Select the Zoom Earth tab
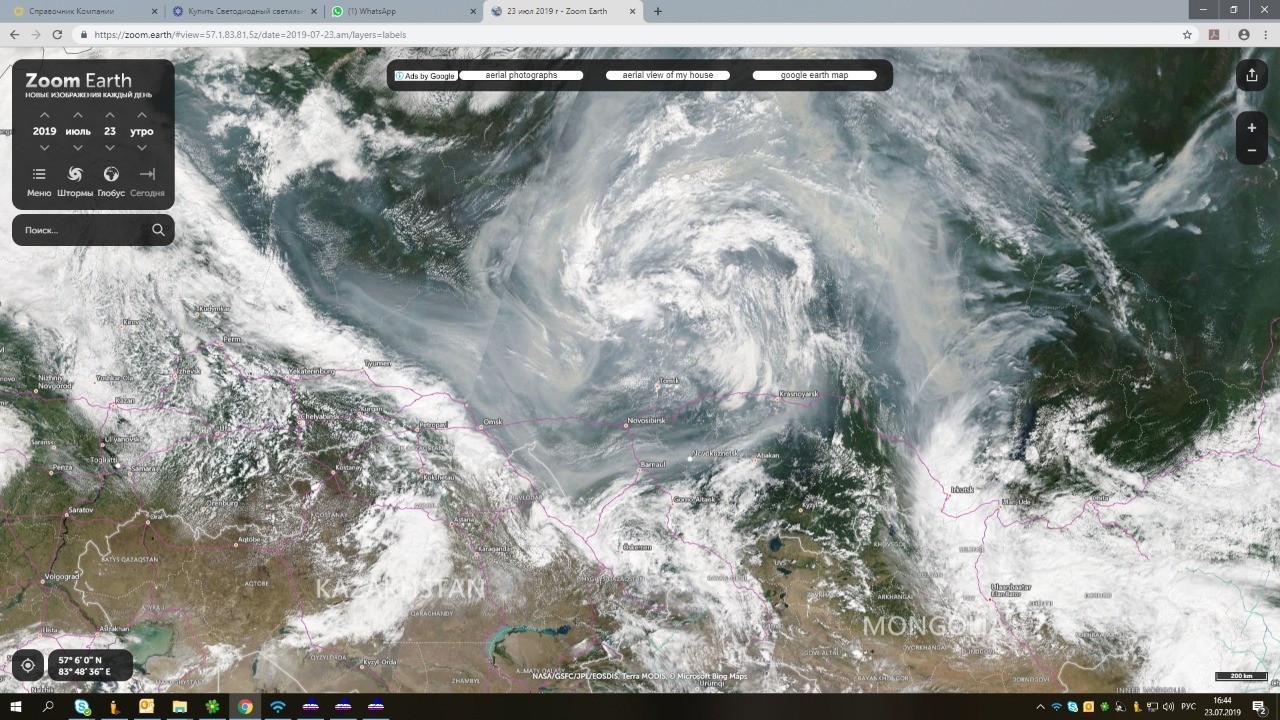The height and width of the screenshot is (720, 1280). 564,11
